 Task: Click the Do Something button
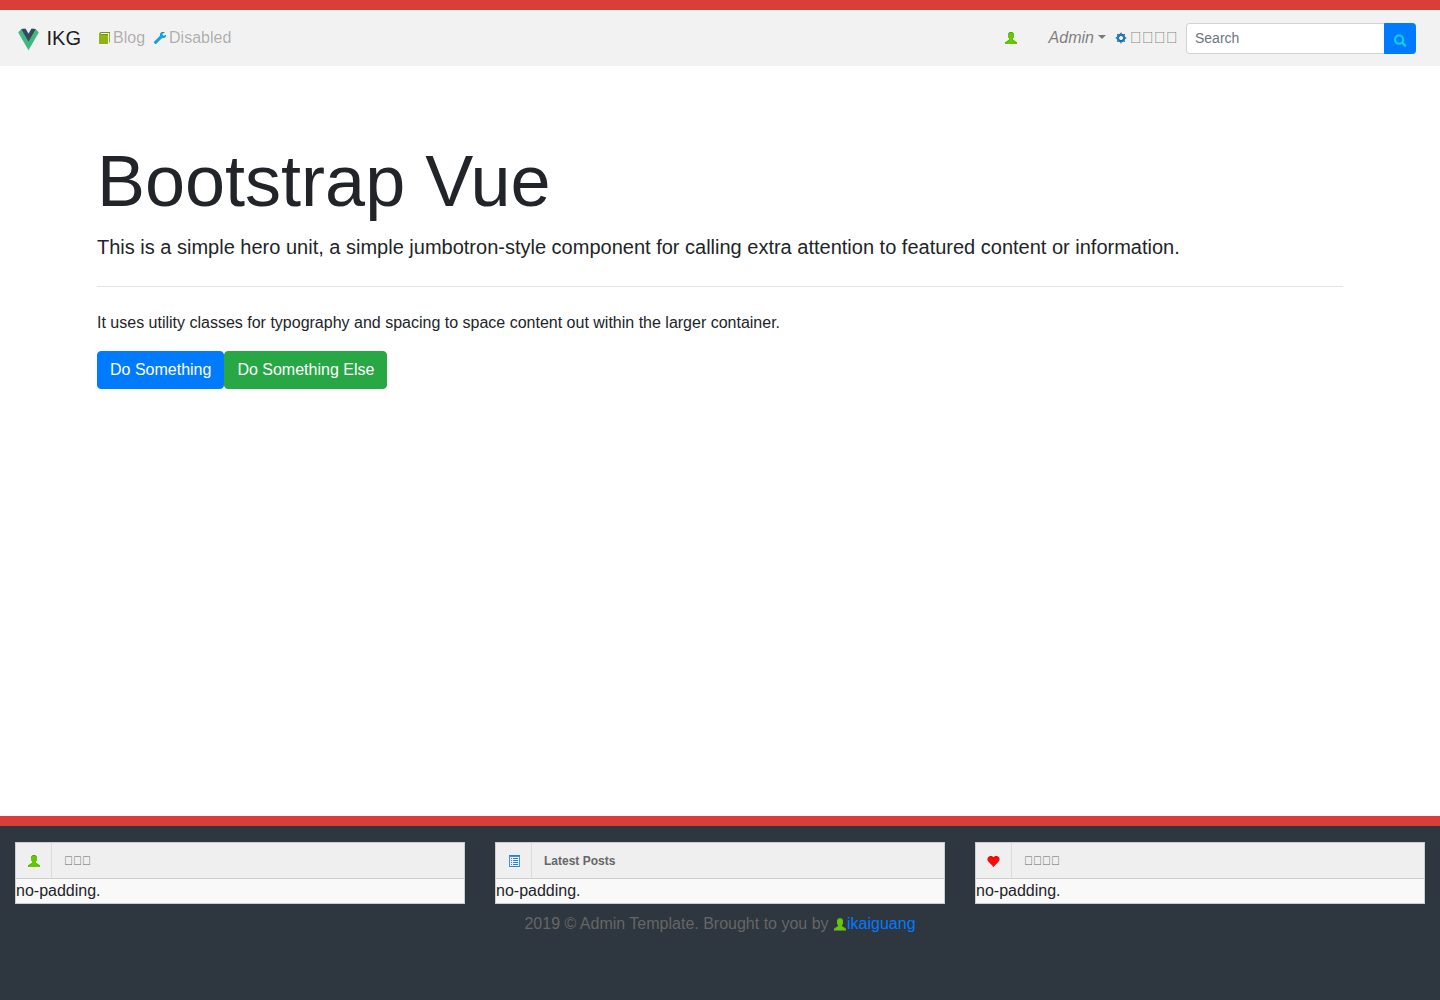pyautogui.click(x=160, y=370)
